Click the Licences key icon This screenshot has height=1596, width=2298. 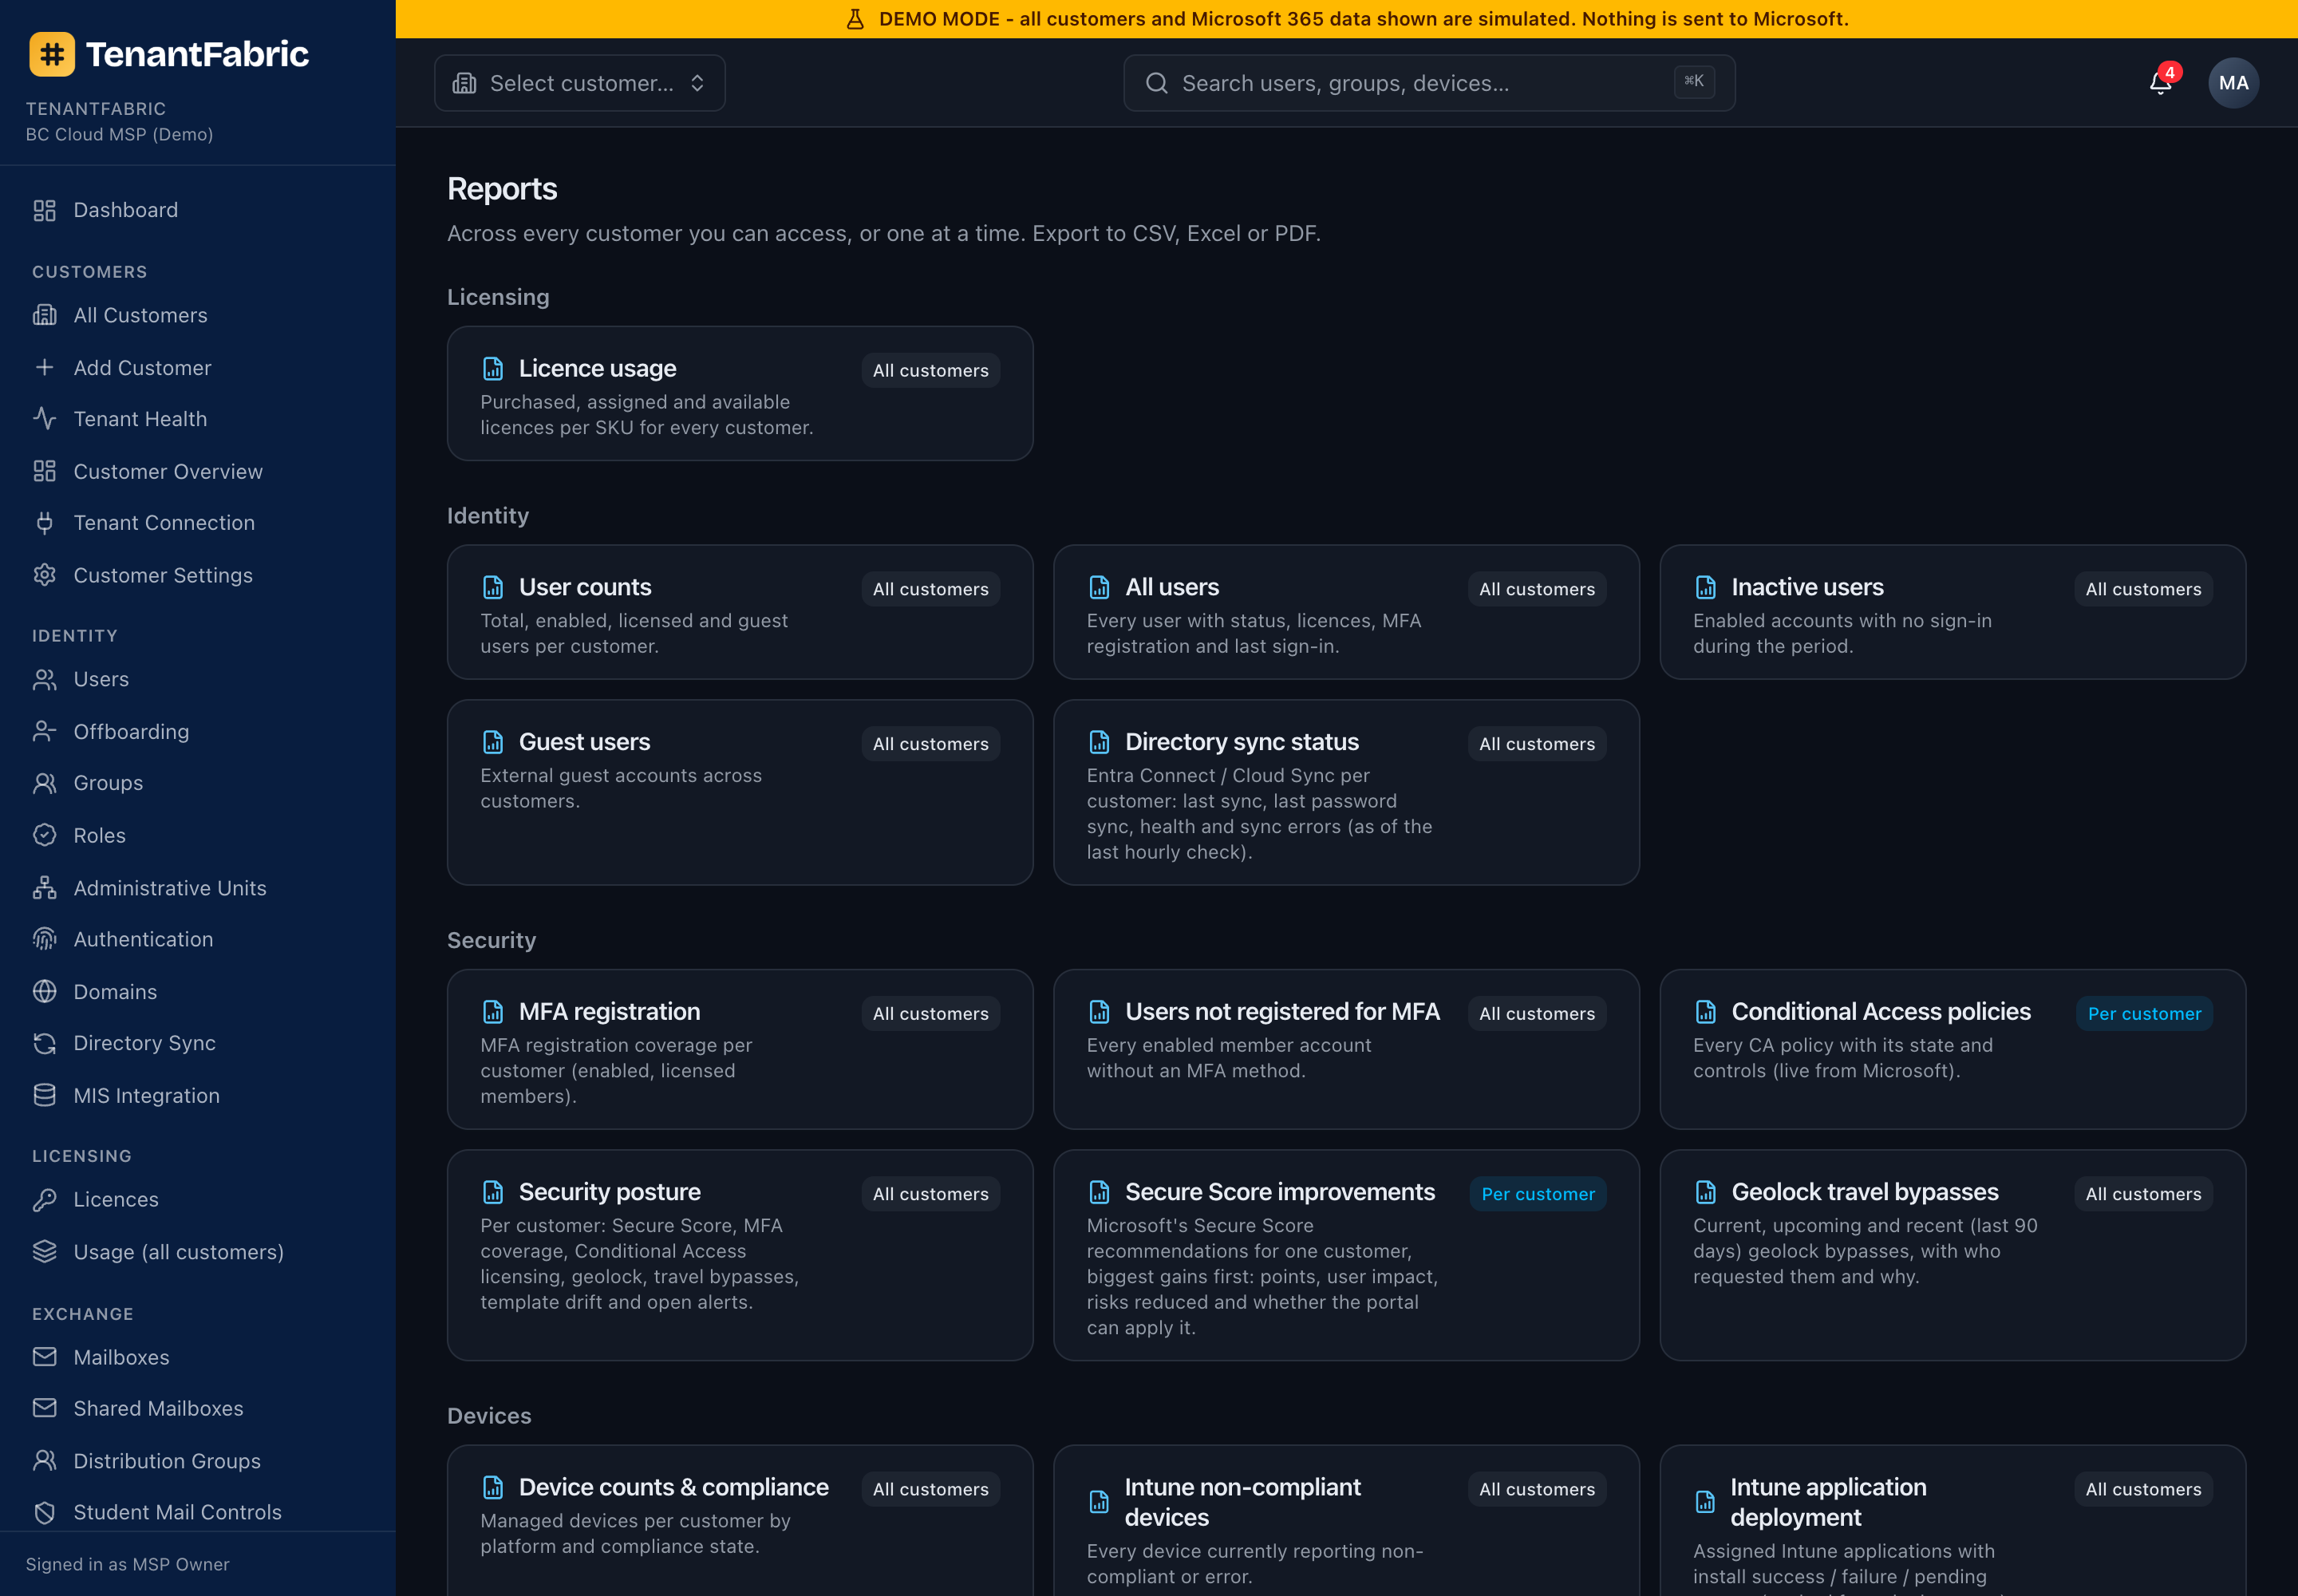pyautogui.click(x=45, y=1200)
